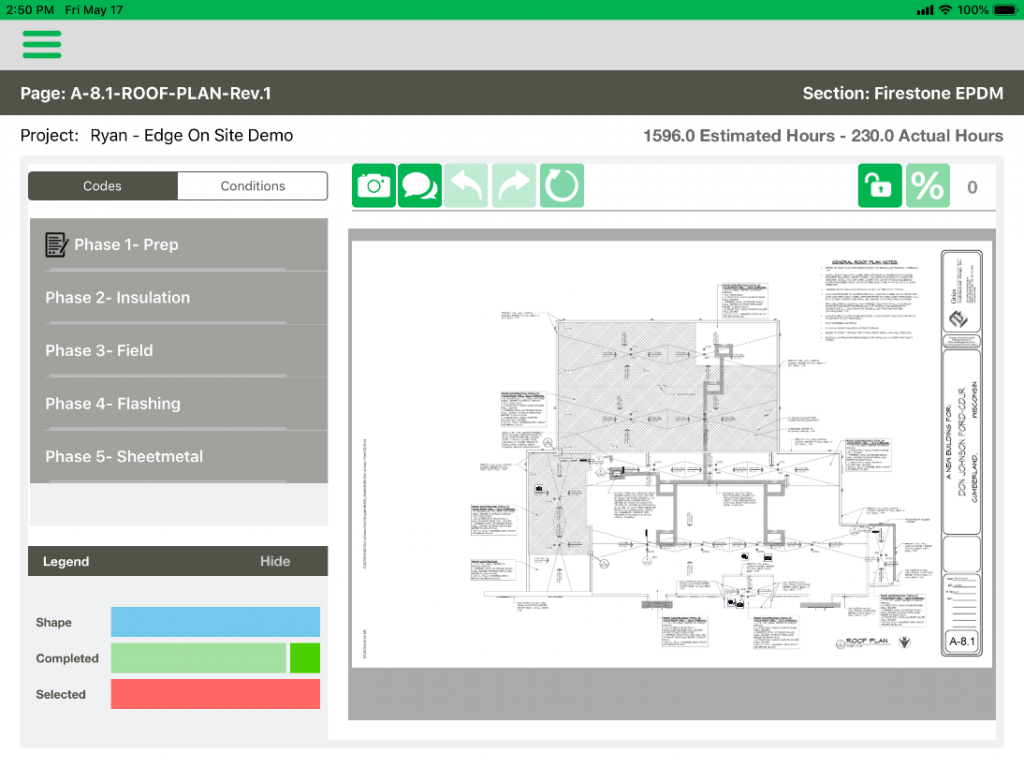Undo the last annotation action
This screenshot has width=1024, height=768.
466,185
